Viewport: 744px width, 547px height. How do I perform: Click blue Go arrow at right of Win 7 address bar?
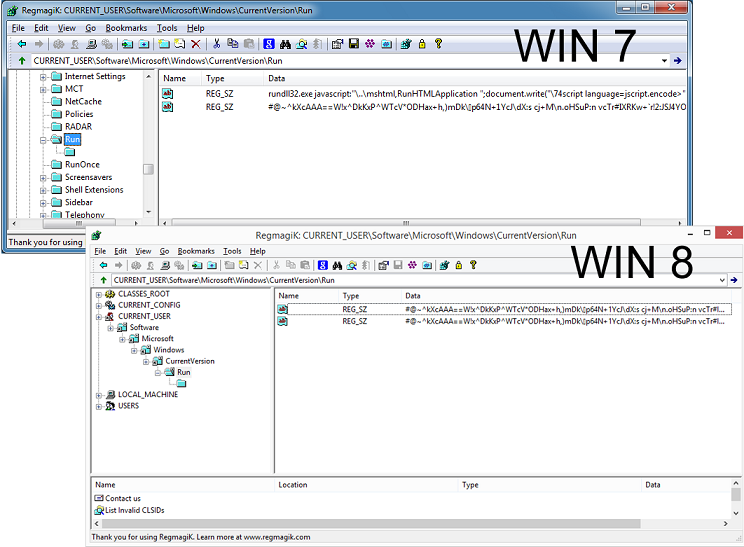pyautogui.click(x=678, y=61)
